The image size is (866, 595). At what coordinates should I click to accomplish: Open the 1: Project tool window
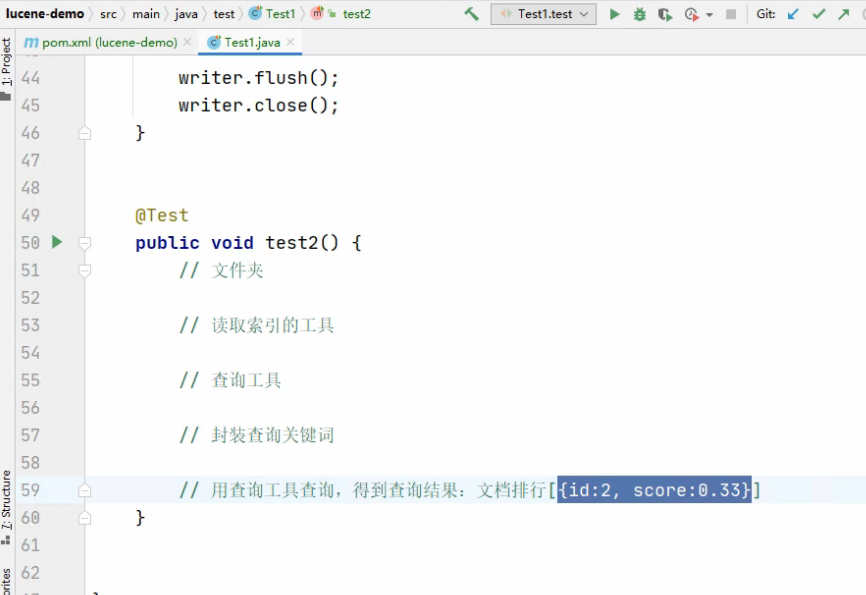click(x=6, y=69)
